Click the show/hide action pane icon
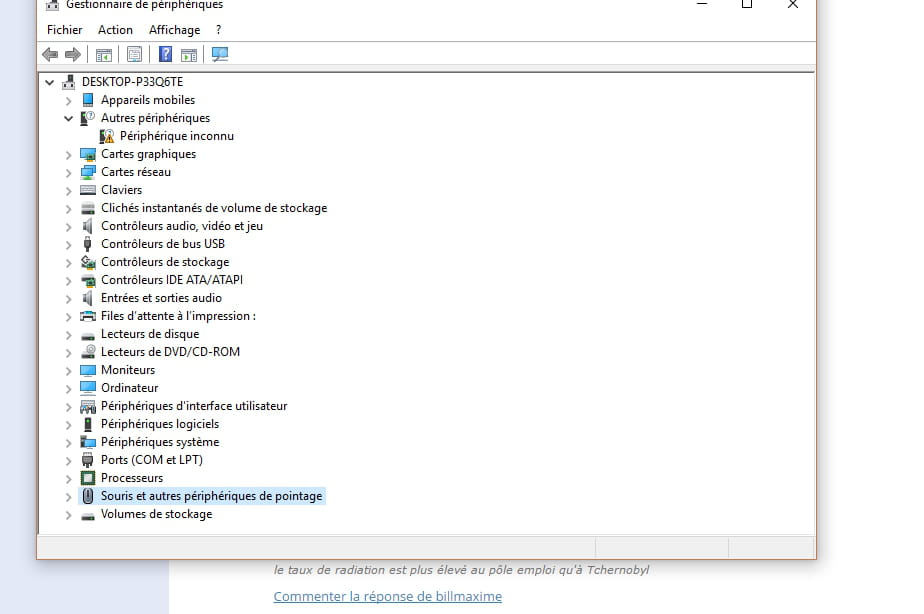Screen dimensions: 924x614 click(x=189, y=55)
